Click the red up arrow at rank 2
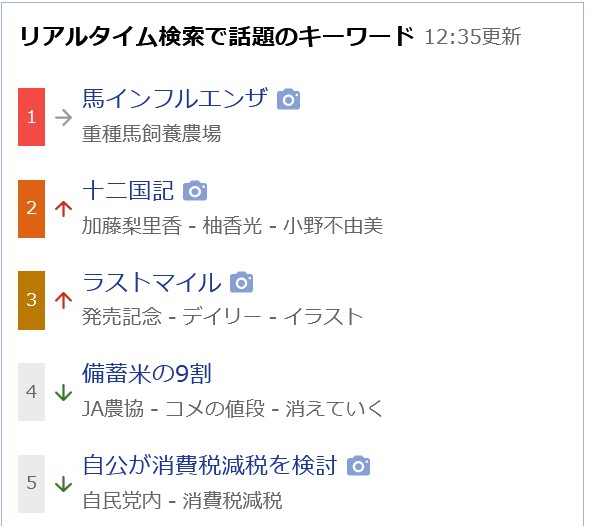Image resolution: width=595 pixels, height=526 pixels. [63, 208]
